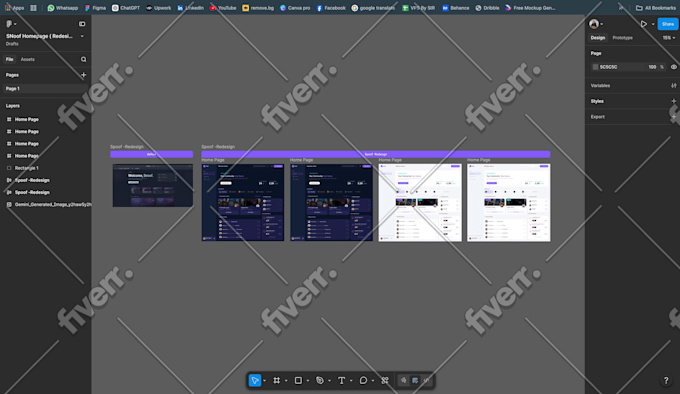Open Apps bookmark in browser bar
Screen dimensions: 680x394
[14, 8]
